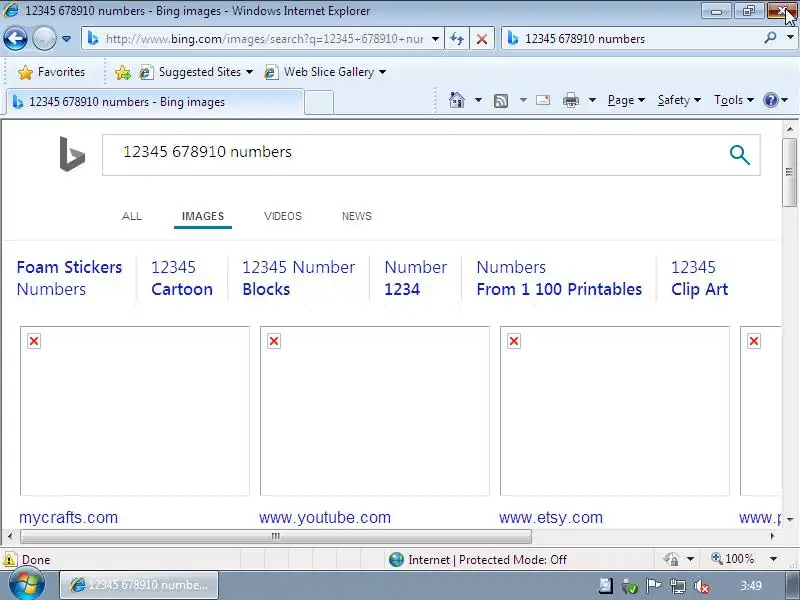Open 'Number 1234' related search
The height and width of the screenshot is (600, 800).
pyautogui.click(x=416, y=278)
